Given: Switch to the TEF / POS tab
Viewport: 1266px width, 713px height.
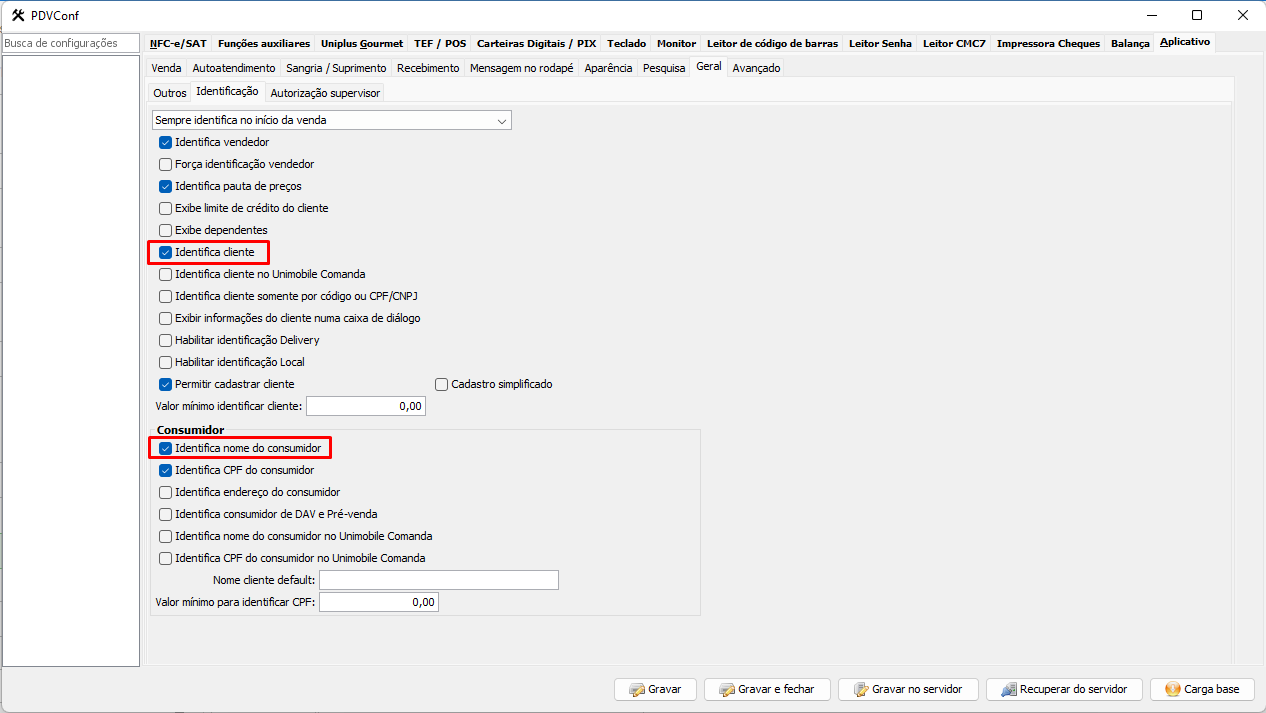Looking at the screenshot, I should [440, 44].
